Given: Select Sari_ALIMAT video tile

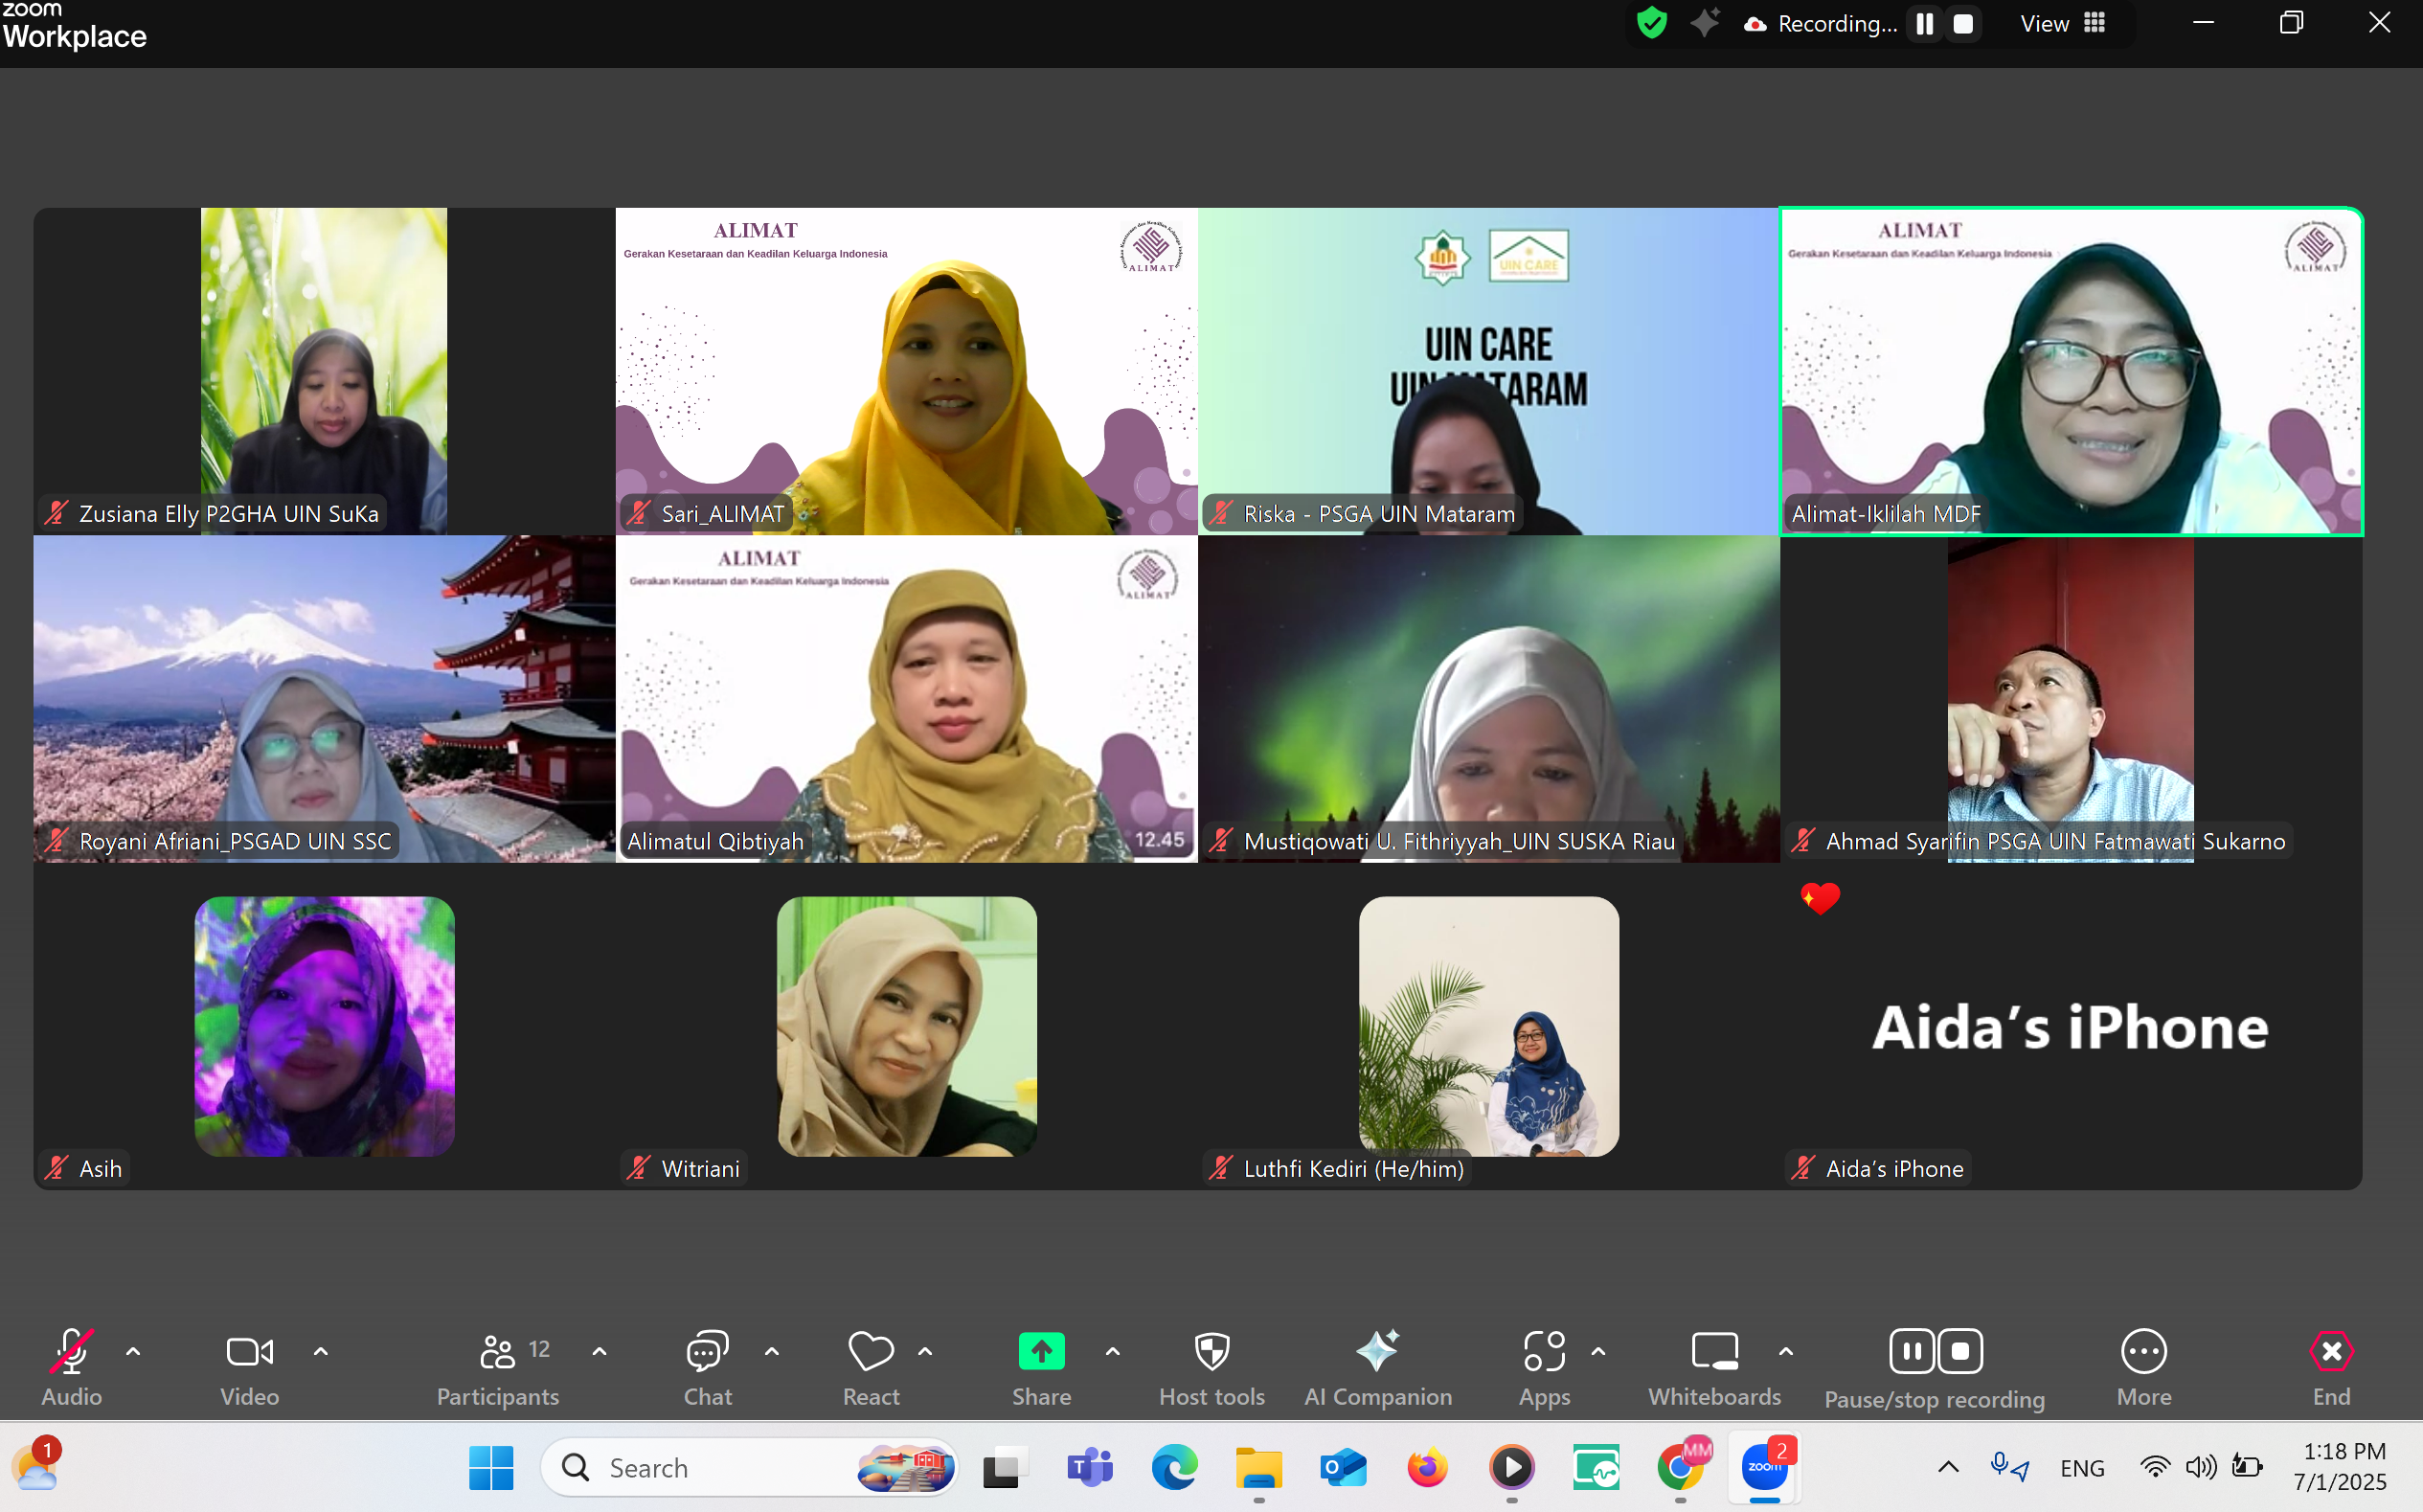Looking at the screenshot, I should (906, 371).
